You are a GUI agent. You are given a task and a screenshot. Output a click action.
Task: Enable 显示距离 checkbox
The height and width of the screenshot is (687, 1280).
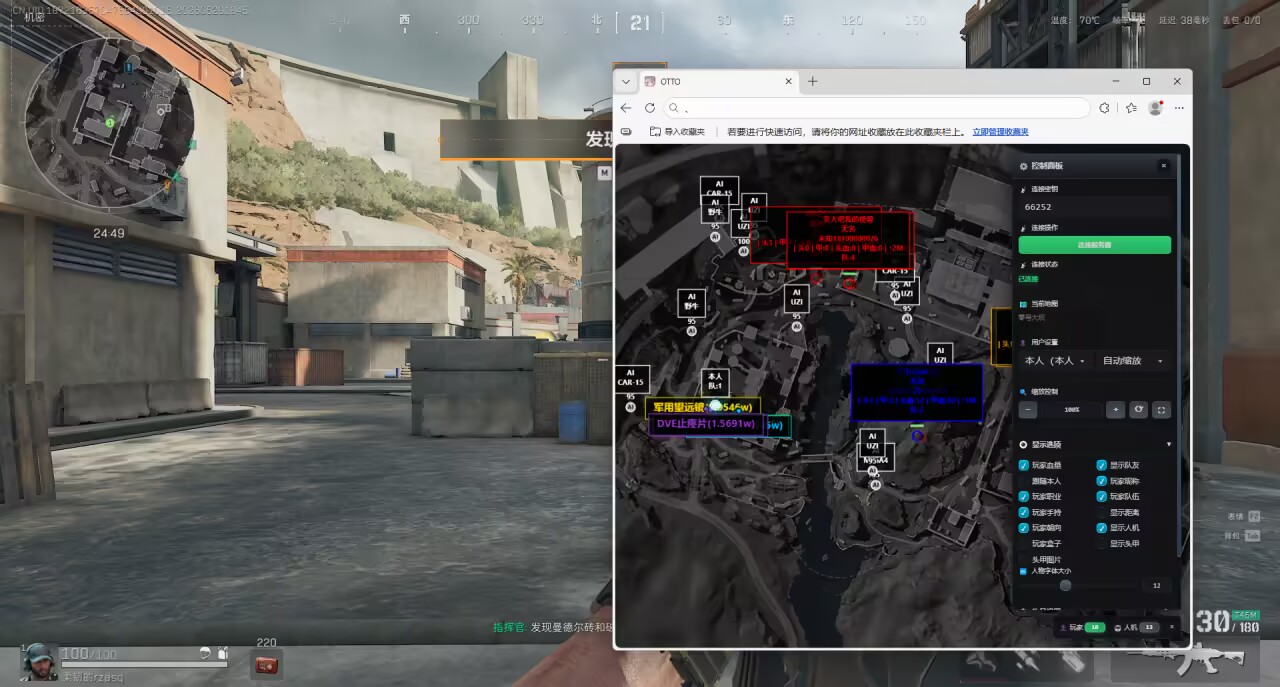1102,512
